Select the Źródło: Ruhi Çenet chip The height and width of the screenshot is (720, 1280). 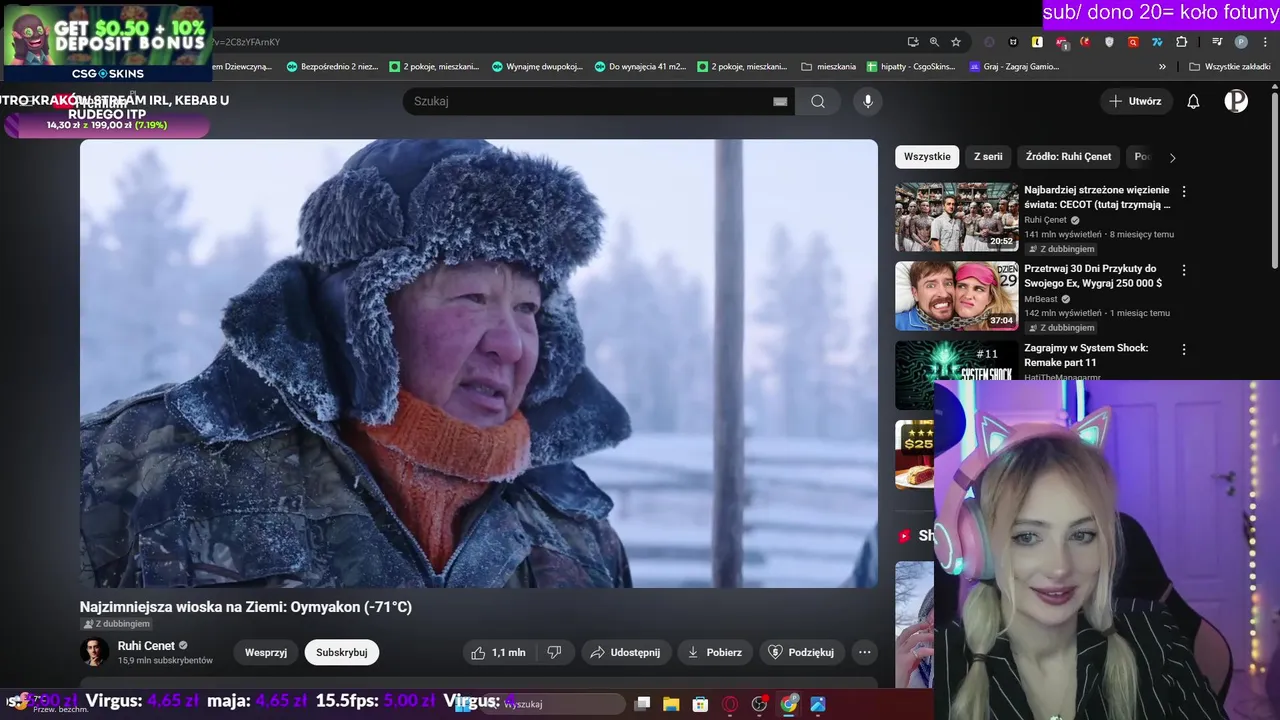click(1068, 157)
